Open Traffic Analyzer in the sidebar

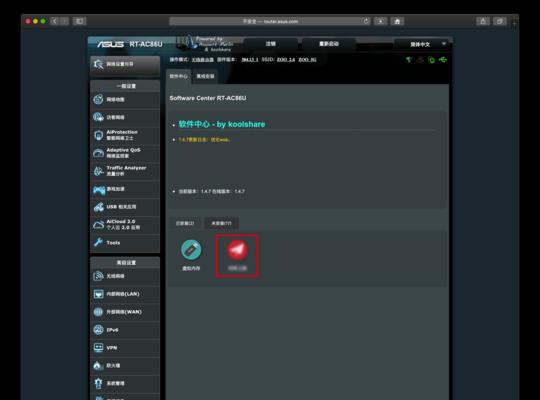125,171
